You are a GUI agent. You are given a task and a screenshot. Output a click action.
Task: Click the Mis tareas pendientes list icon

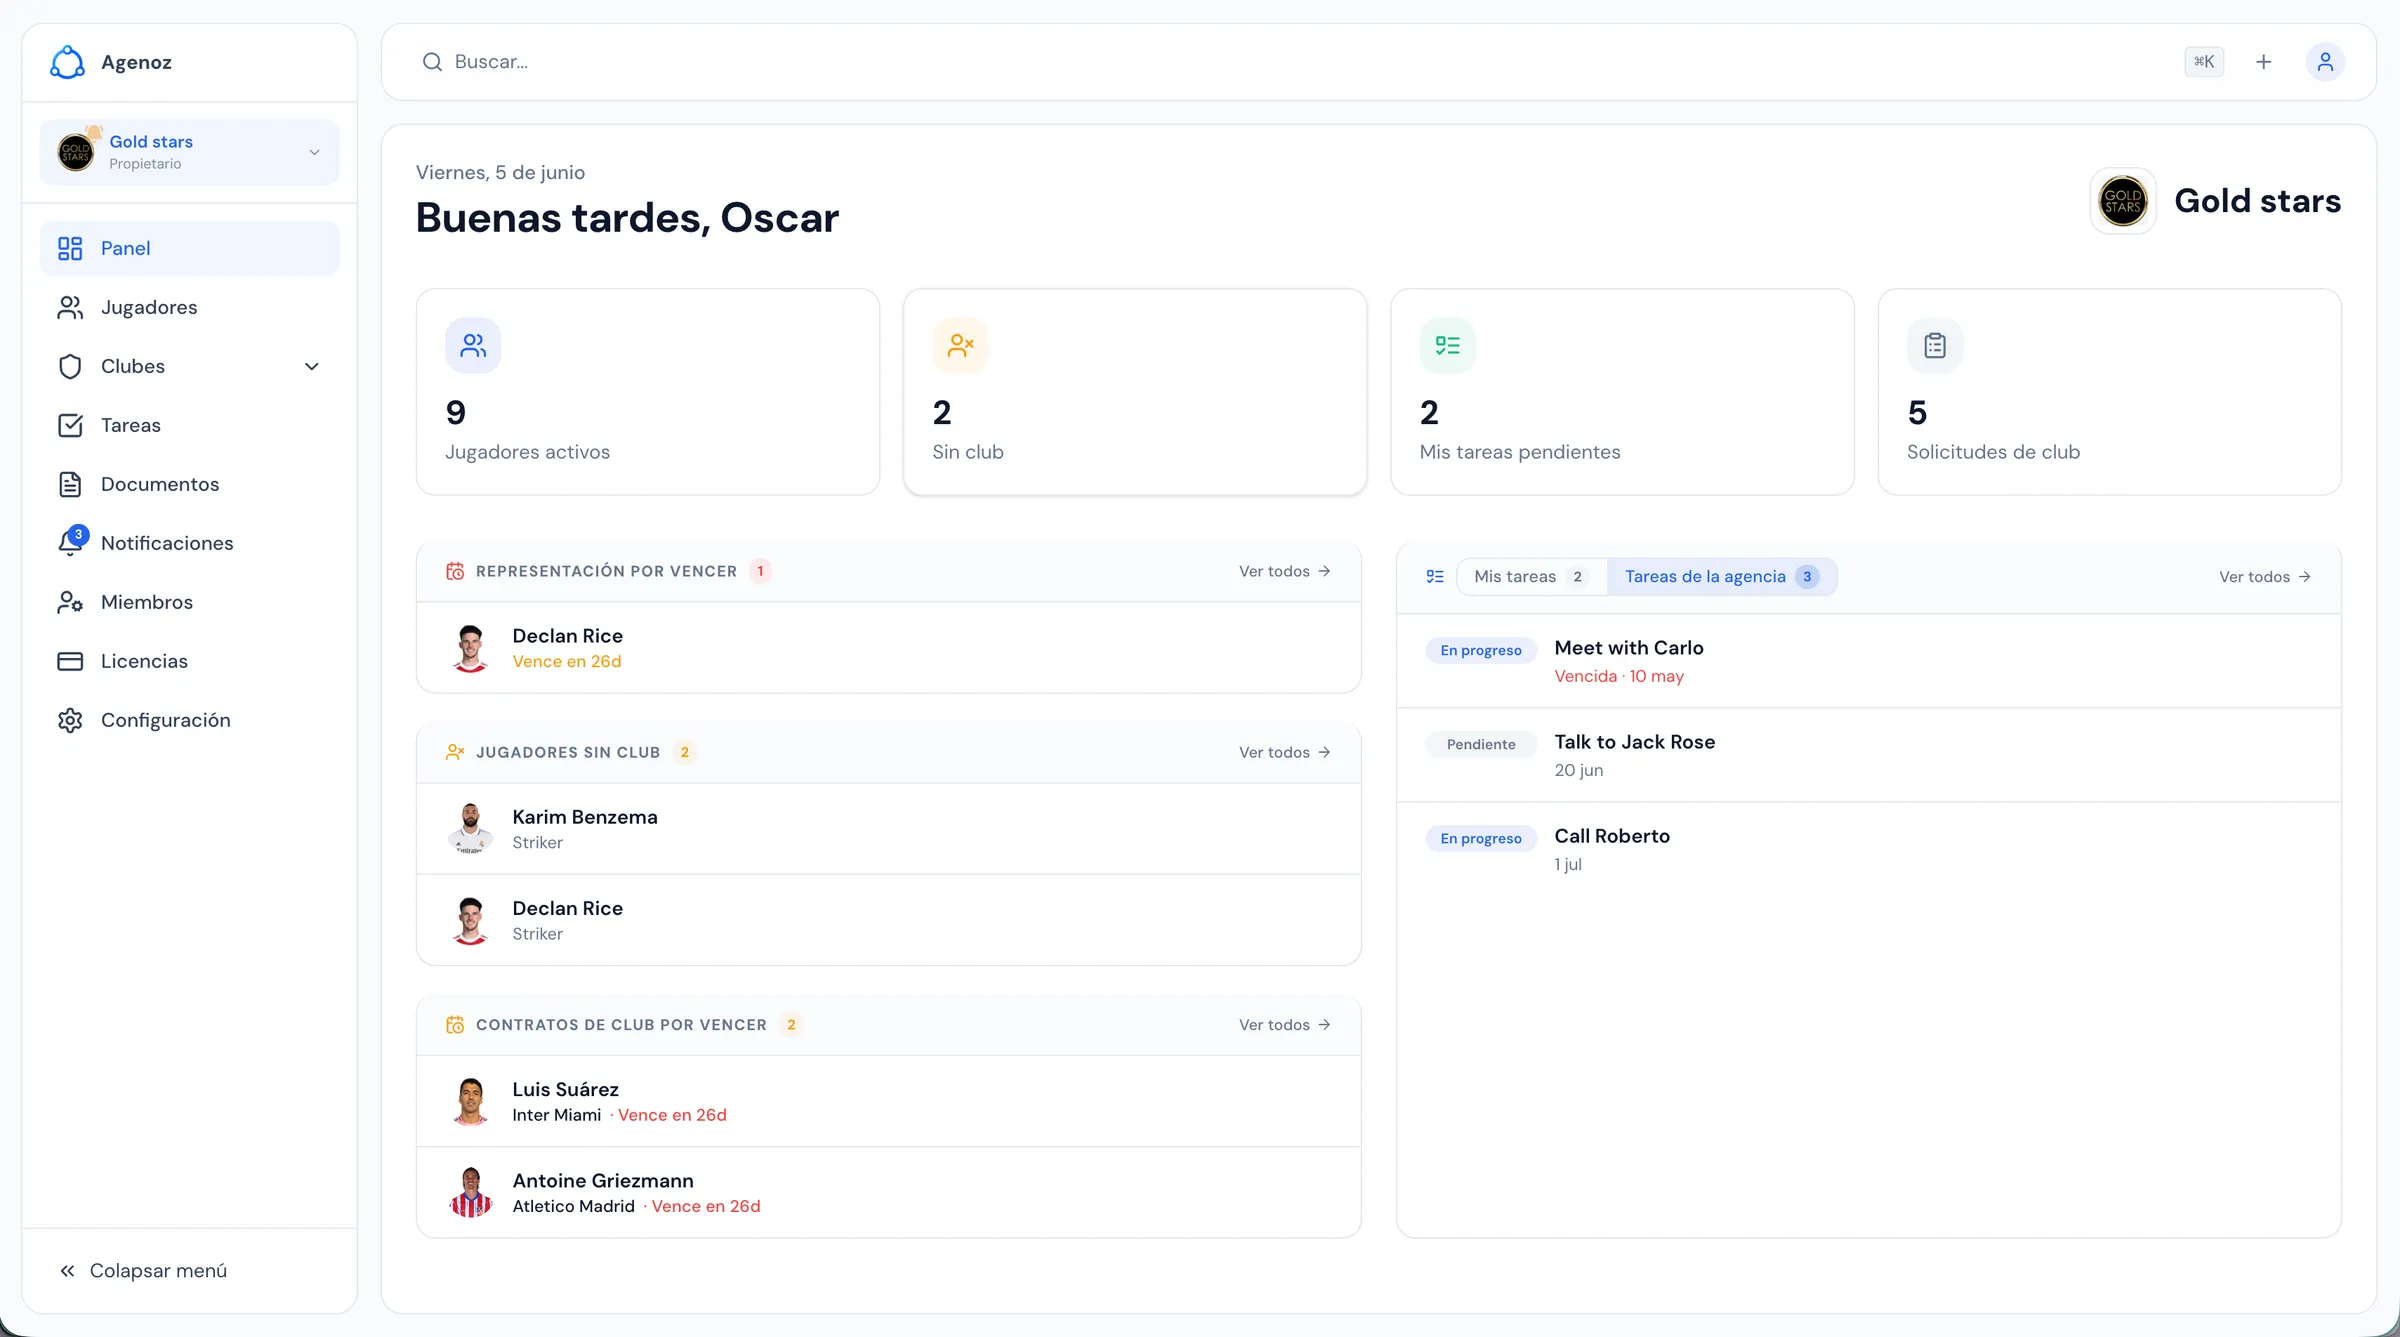pyautogui.click(x=1447, y=346)
